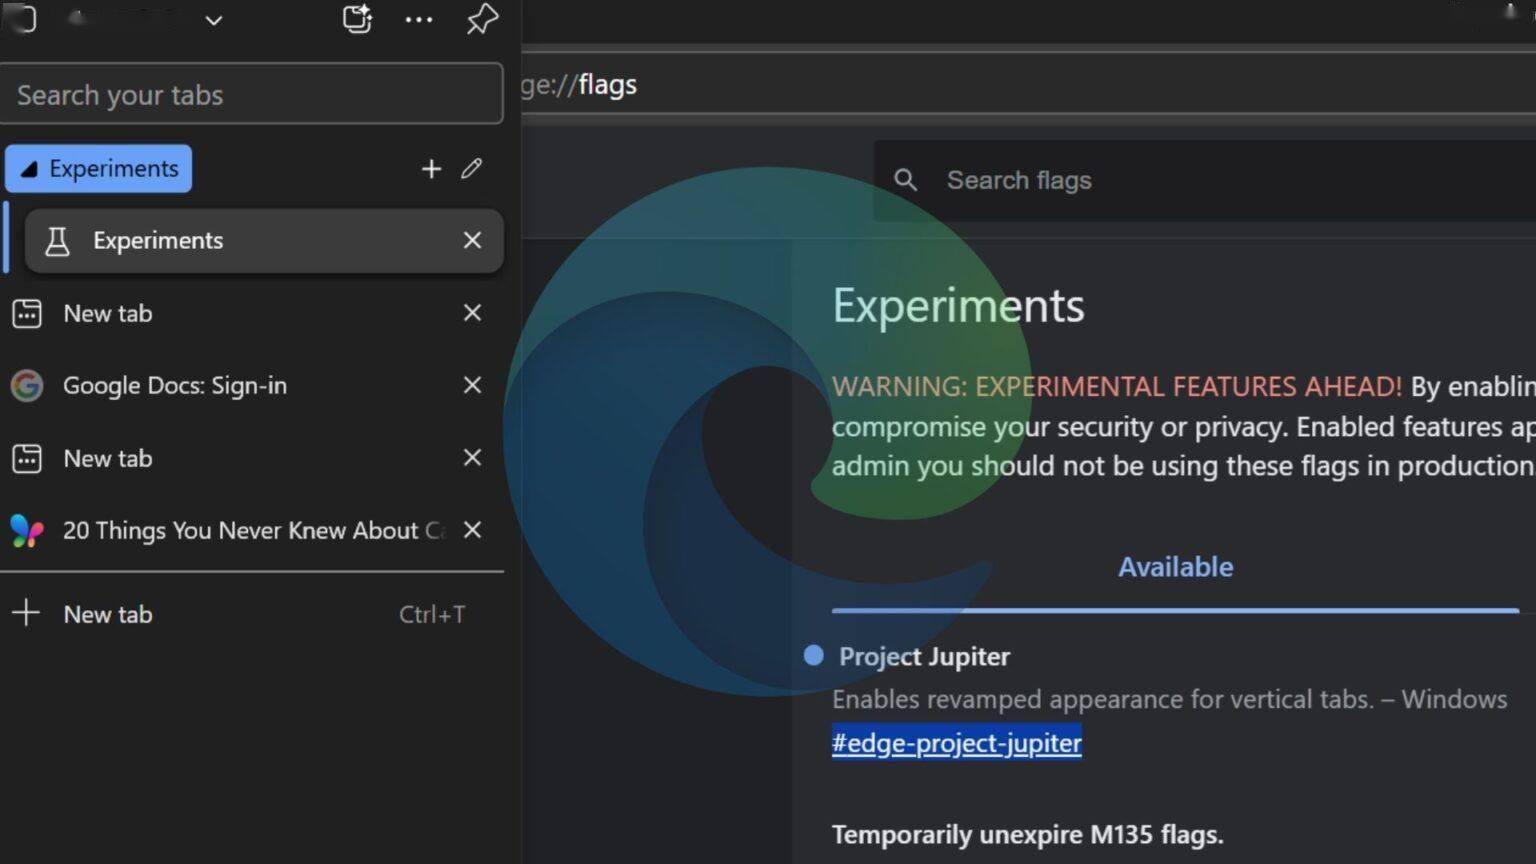This screenshot has height=864, width=1536.
Task: Select the Available tab
Action: [x=1175, y=567]
